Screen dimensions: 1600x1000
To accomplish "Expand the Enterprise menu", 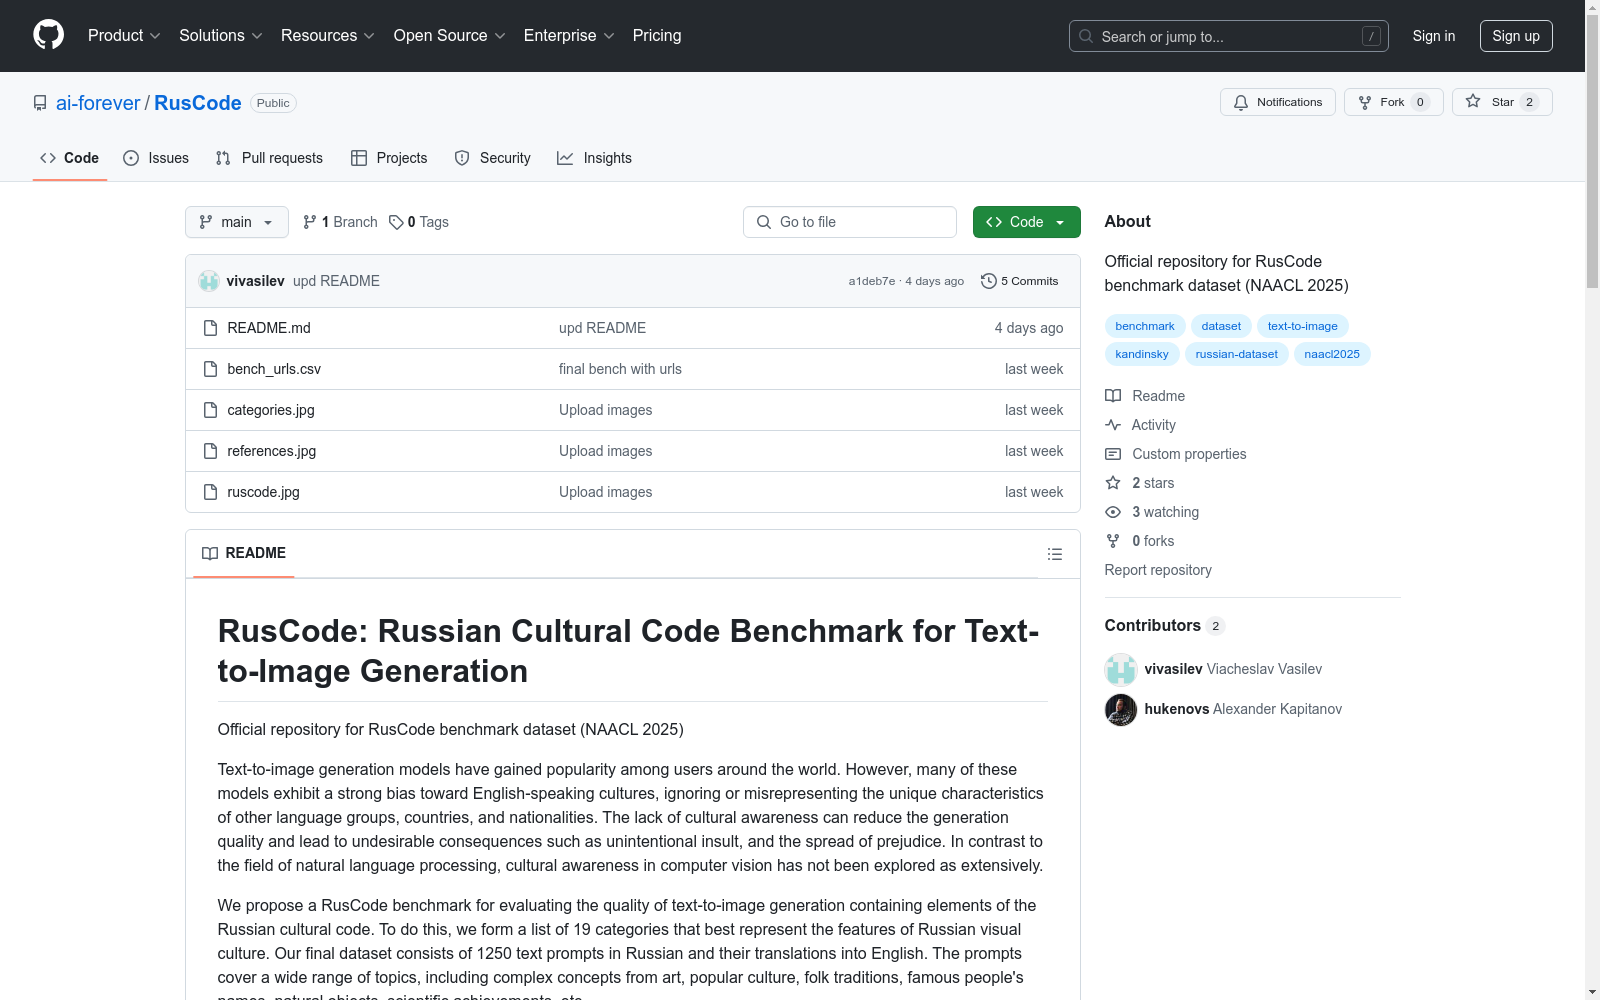I will [569, 36].
